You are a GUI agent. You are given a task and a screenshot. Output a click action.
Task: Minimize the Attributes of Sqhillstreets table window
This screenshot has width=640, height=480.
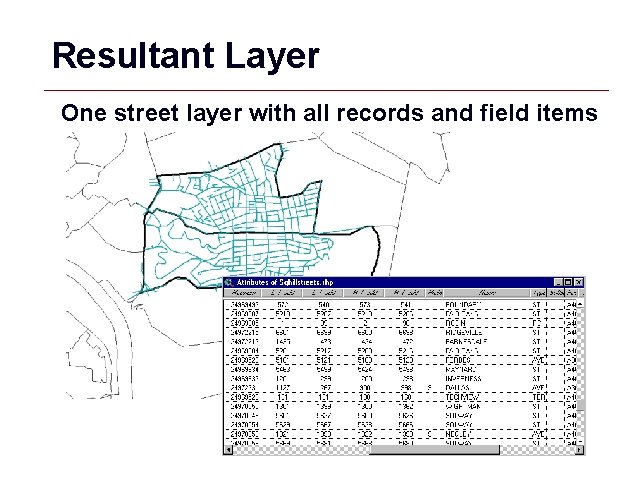tap(558, 282)
